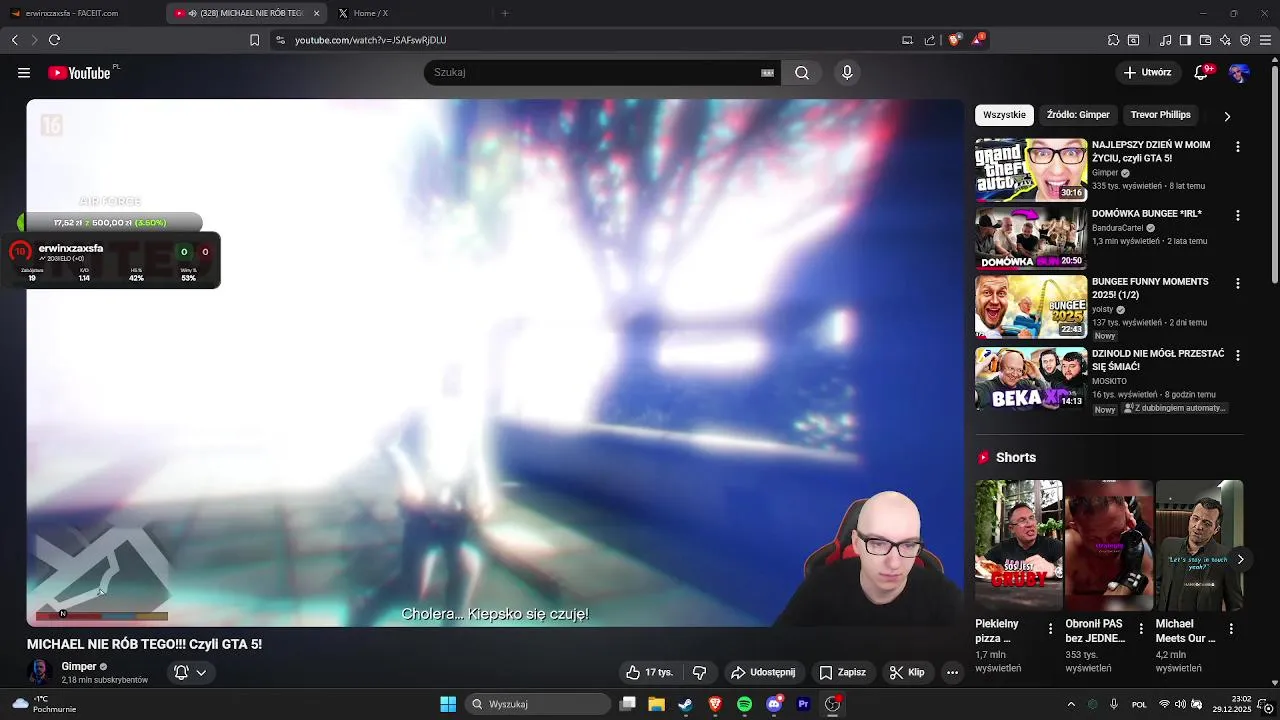This screenshot has width=1280, height=720.
Task: Show hidden system tray icons chevron
Action: click(x=1071, y=704)
